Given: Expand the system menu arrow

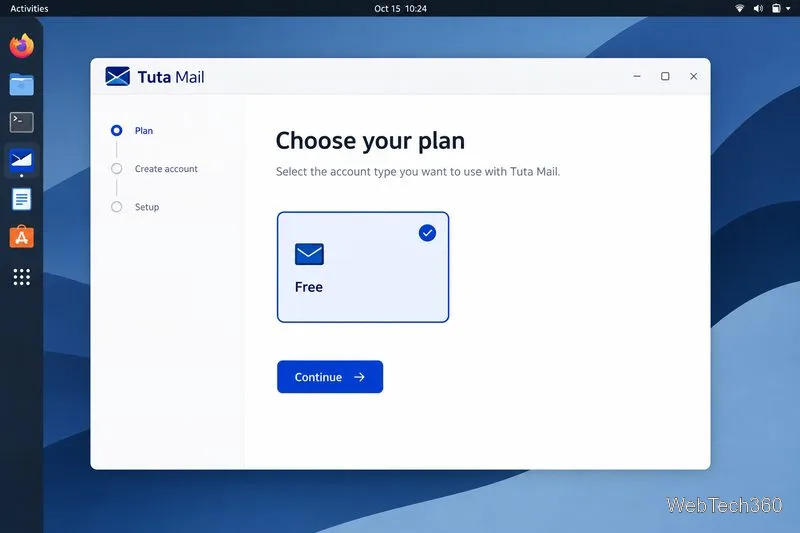Looking at the screenshot, I should coord(788,9).
